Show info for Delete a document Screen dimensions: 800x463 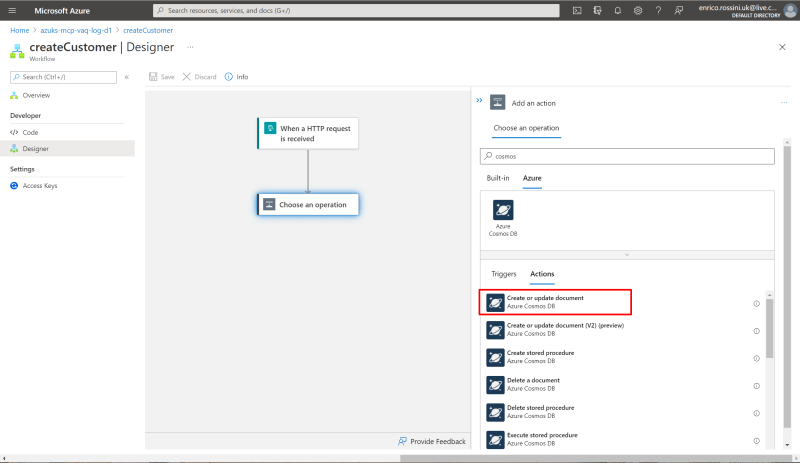[757, 386]
